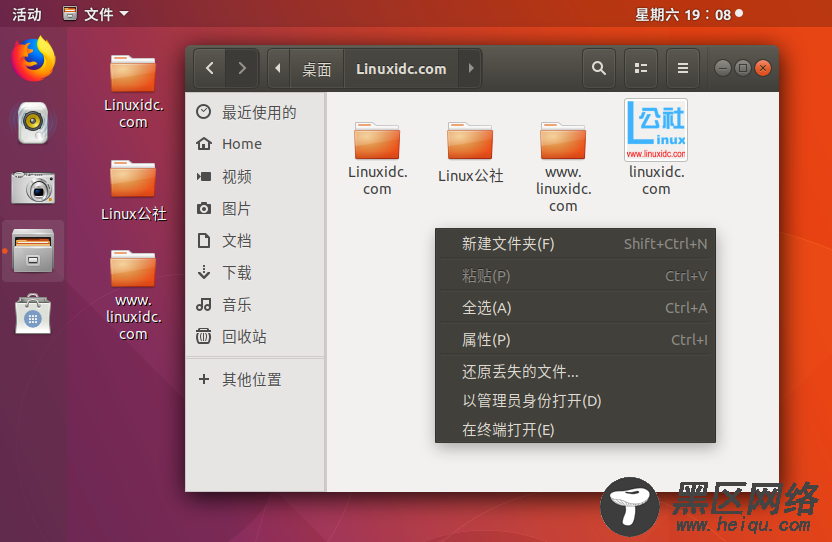Open the camera app in dock
This screenshot has width=832, height=542.
tap(33, 187)
